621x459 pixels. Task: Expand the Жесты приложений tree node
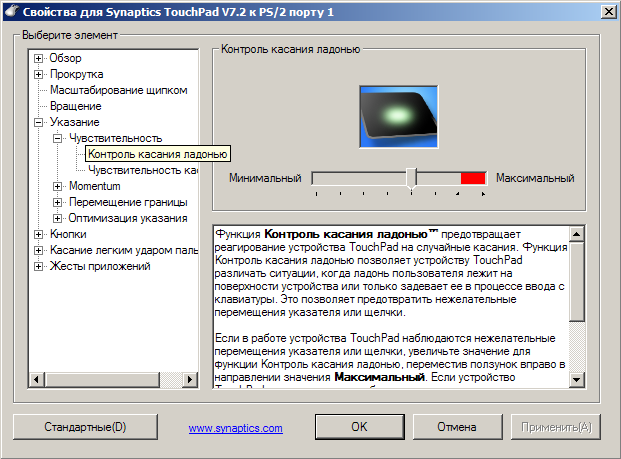[38, 267]
